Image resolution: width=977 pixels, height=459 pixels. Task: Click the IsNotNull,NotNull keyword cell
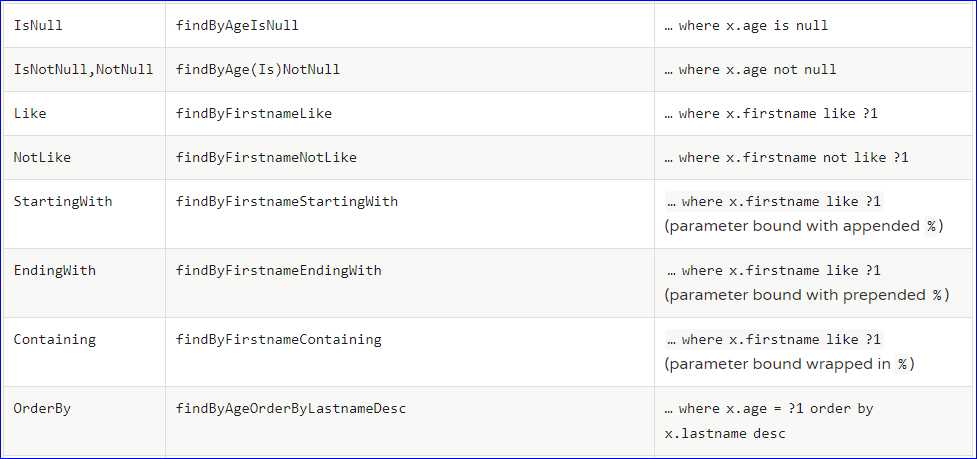coord(83,69)
